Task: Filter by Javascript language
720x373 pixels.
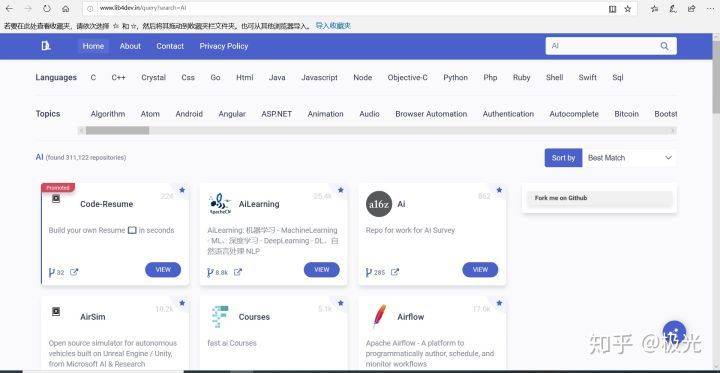Action: (319, 78)
